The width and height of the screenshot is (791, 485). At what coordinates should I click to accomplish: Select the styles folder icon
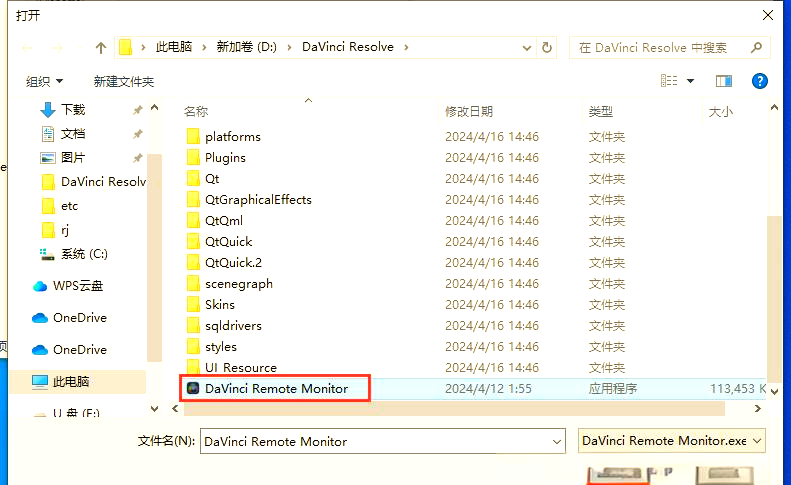pyautogui.click(x=193, y=347)
